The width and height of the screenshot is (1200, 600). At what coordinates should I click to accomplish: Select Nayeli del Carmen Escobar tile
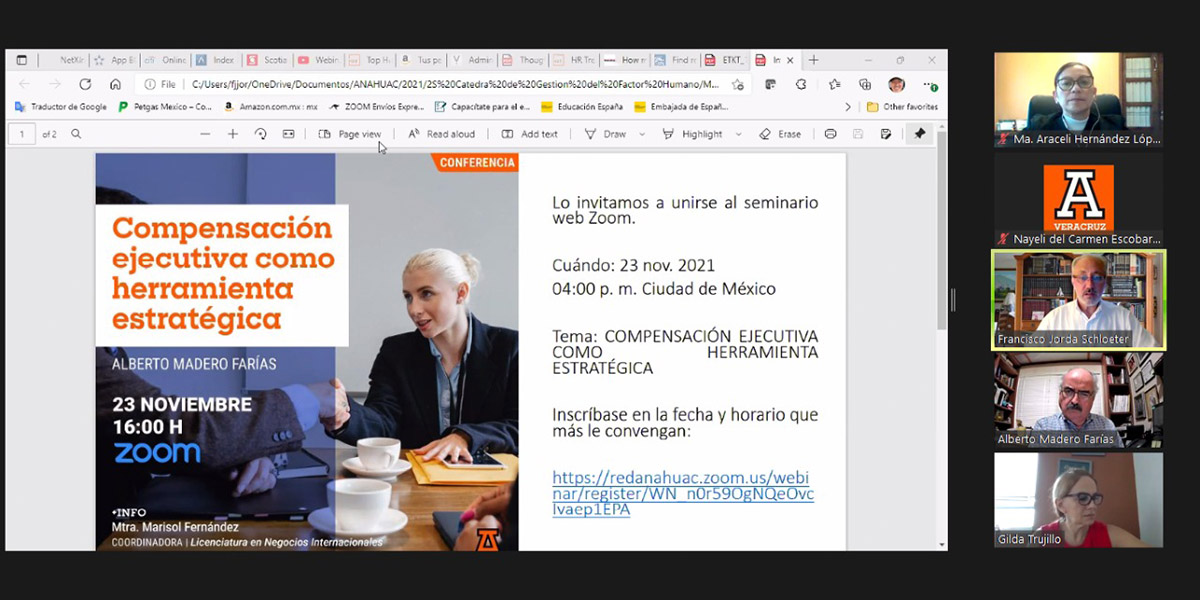tap(1078, 200)
